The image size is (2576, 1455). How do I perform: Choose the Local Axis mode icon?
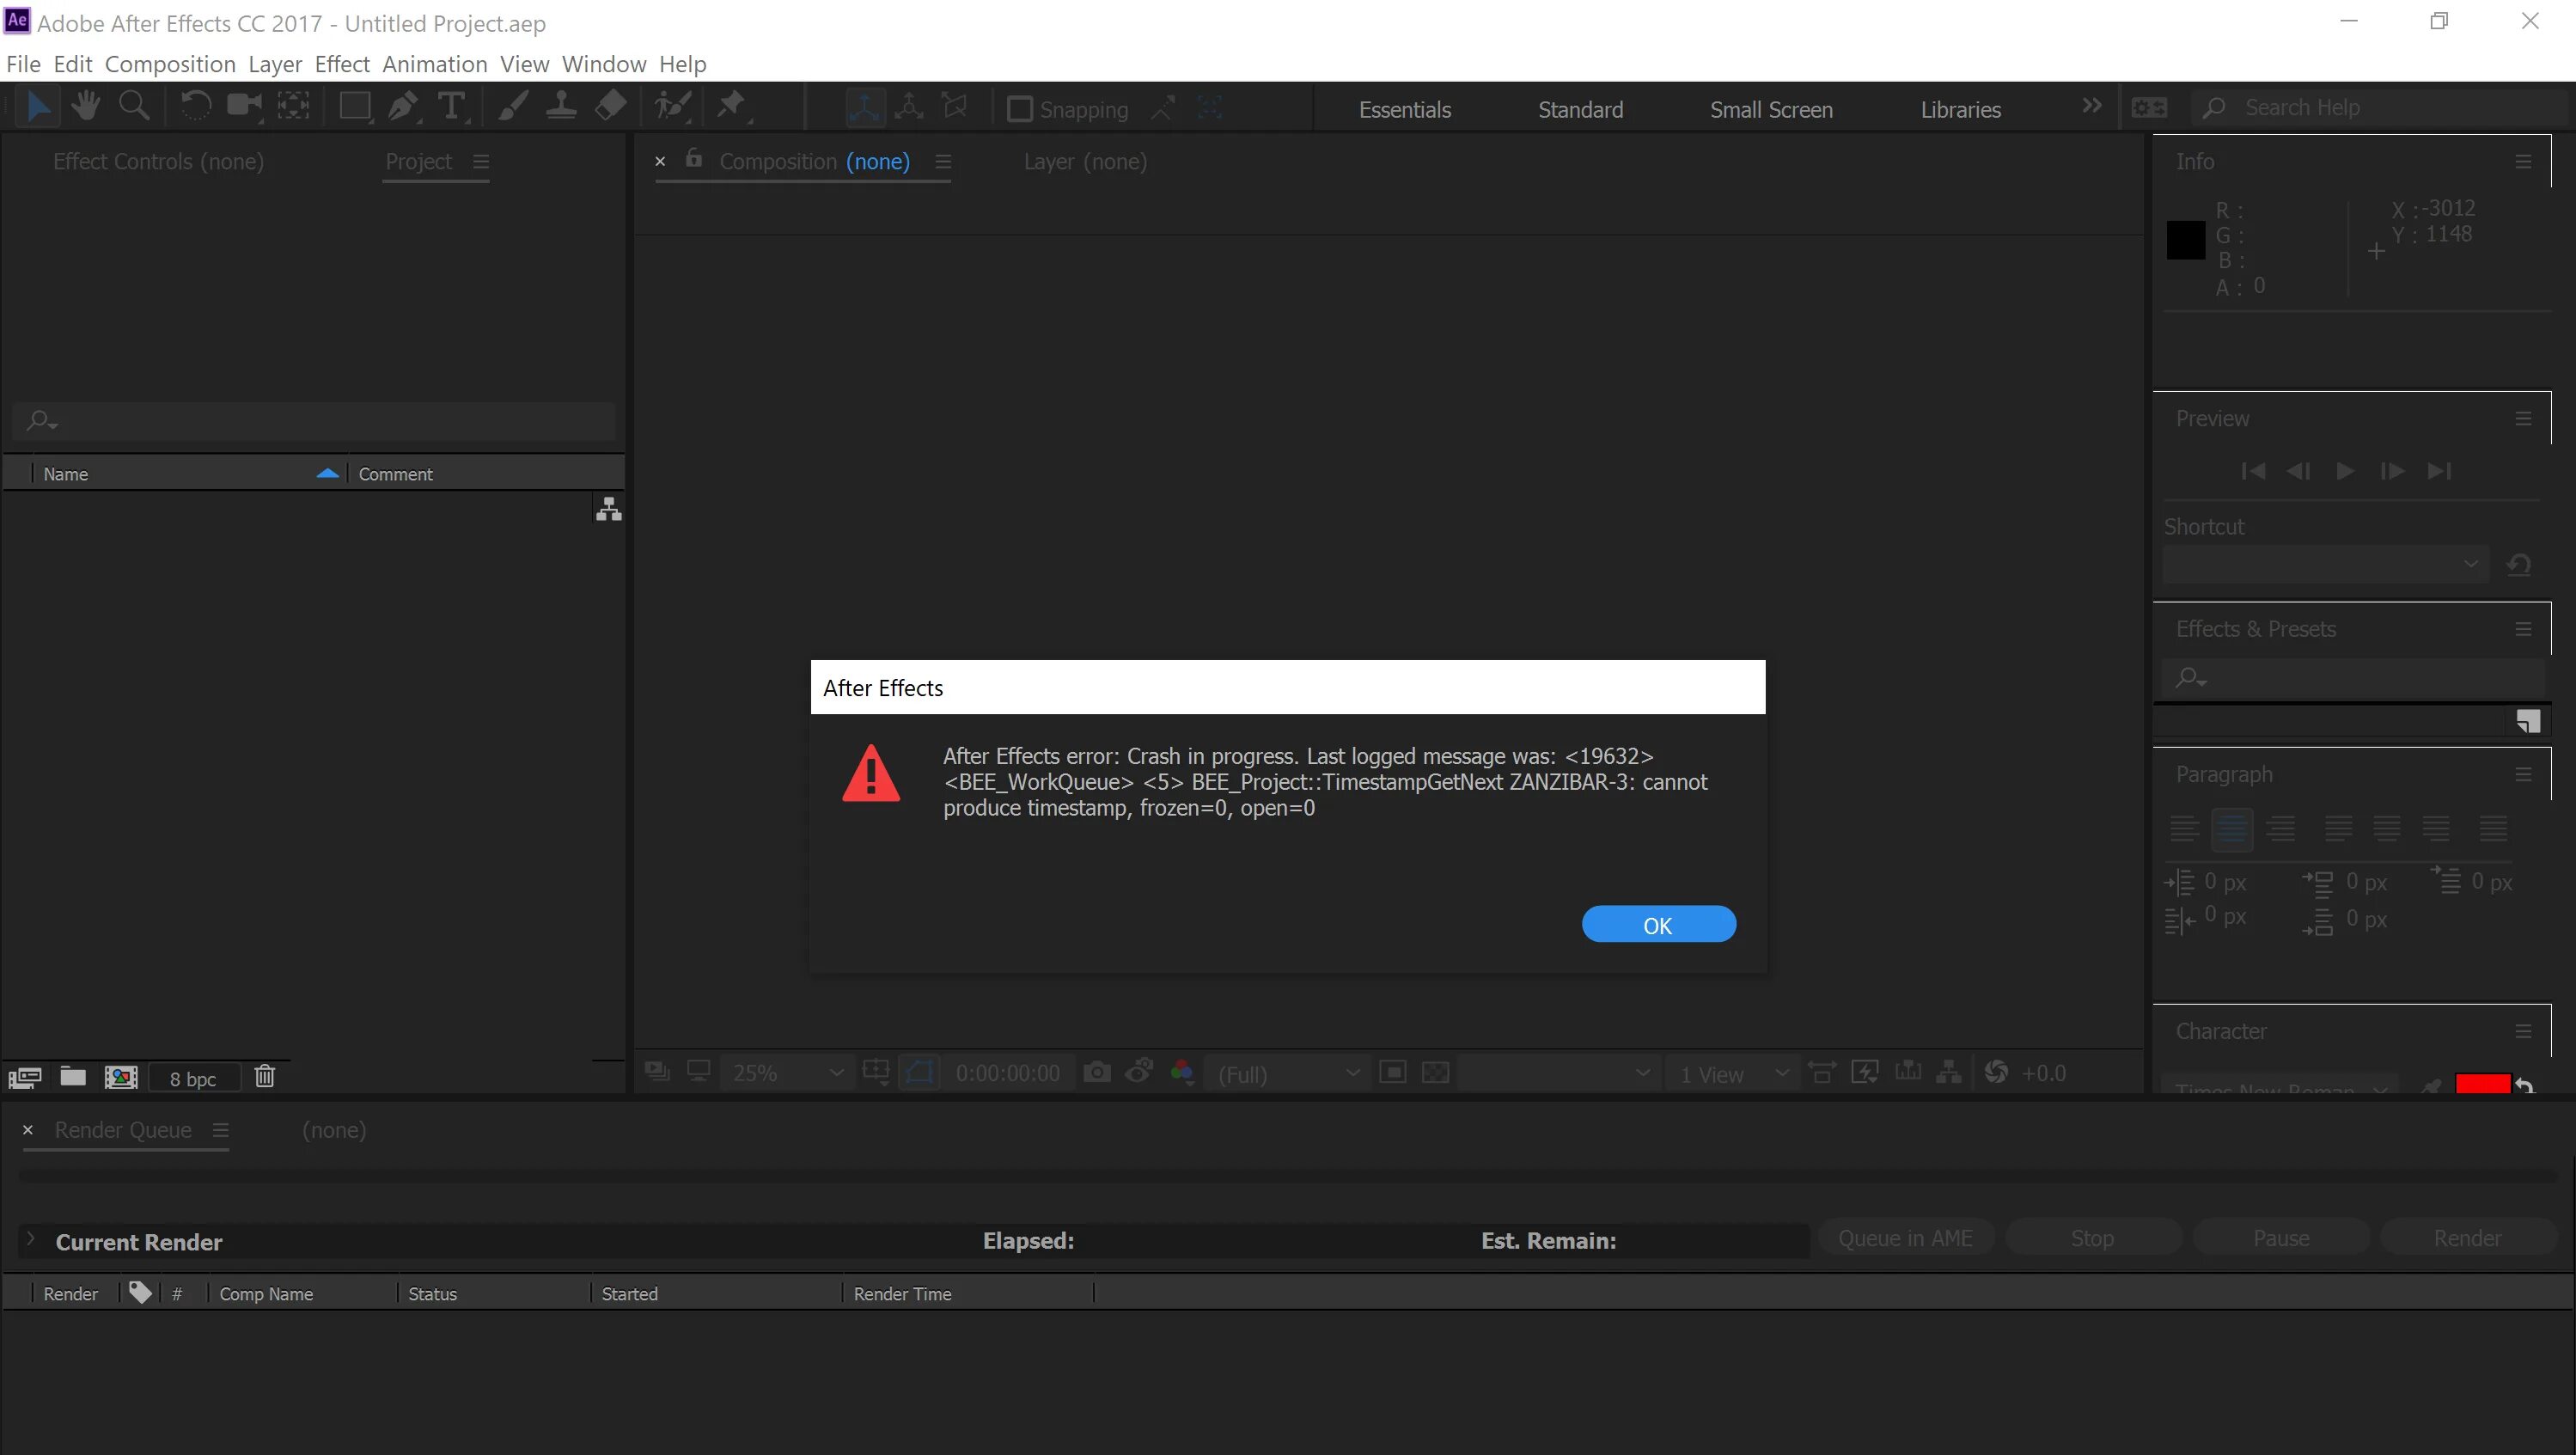pos(865,107)
